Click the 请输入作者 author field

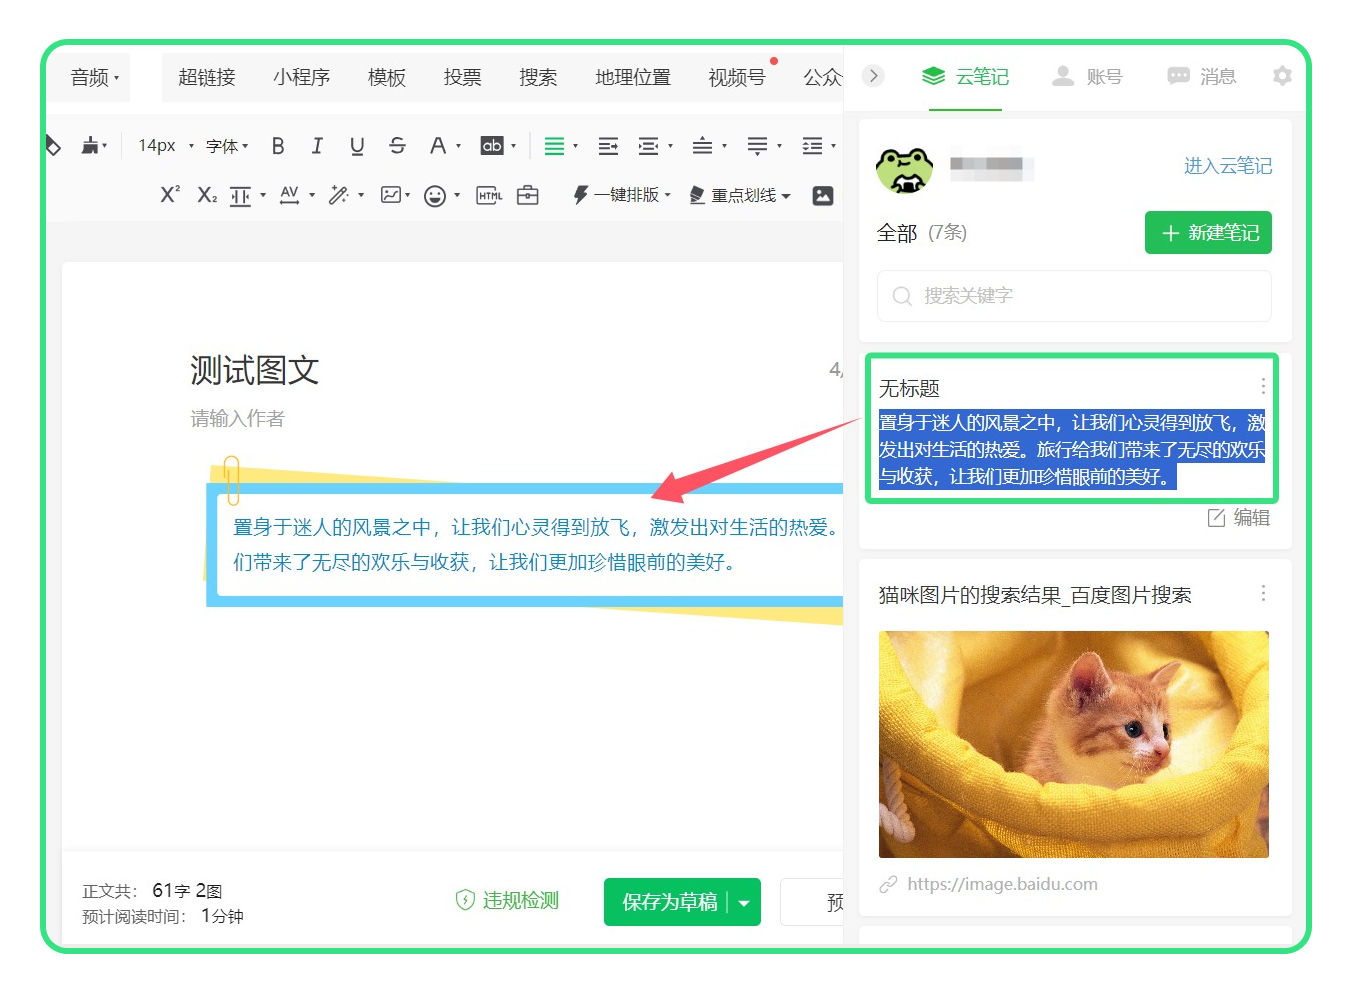(238, 418)
